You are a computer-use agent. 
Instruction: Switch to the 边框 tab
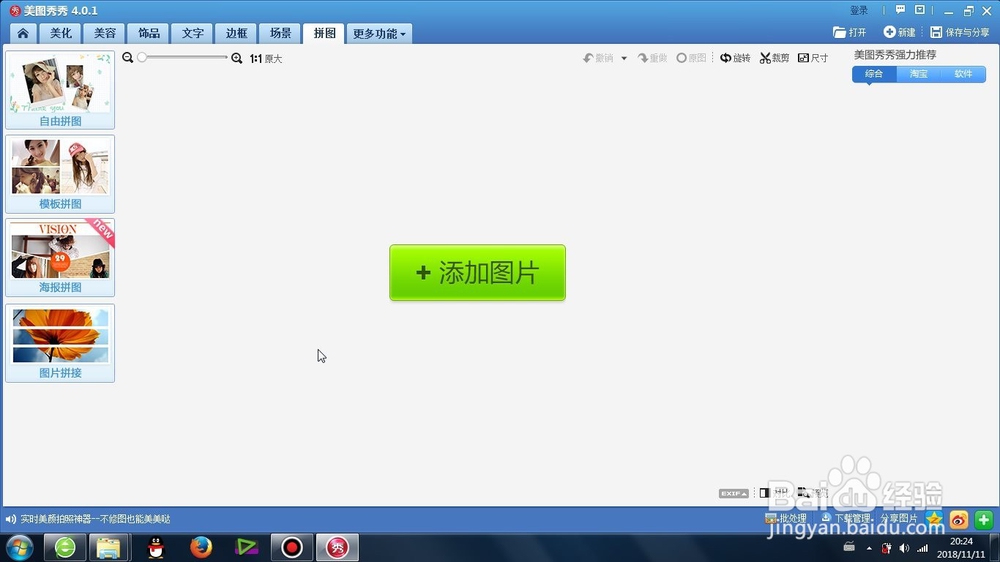(236, 33)
